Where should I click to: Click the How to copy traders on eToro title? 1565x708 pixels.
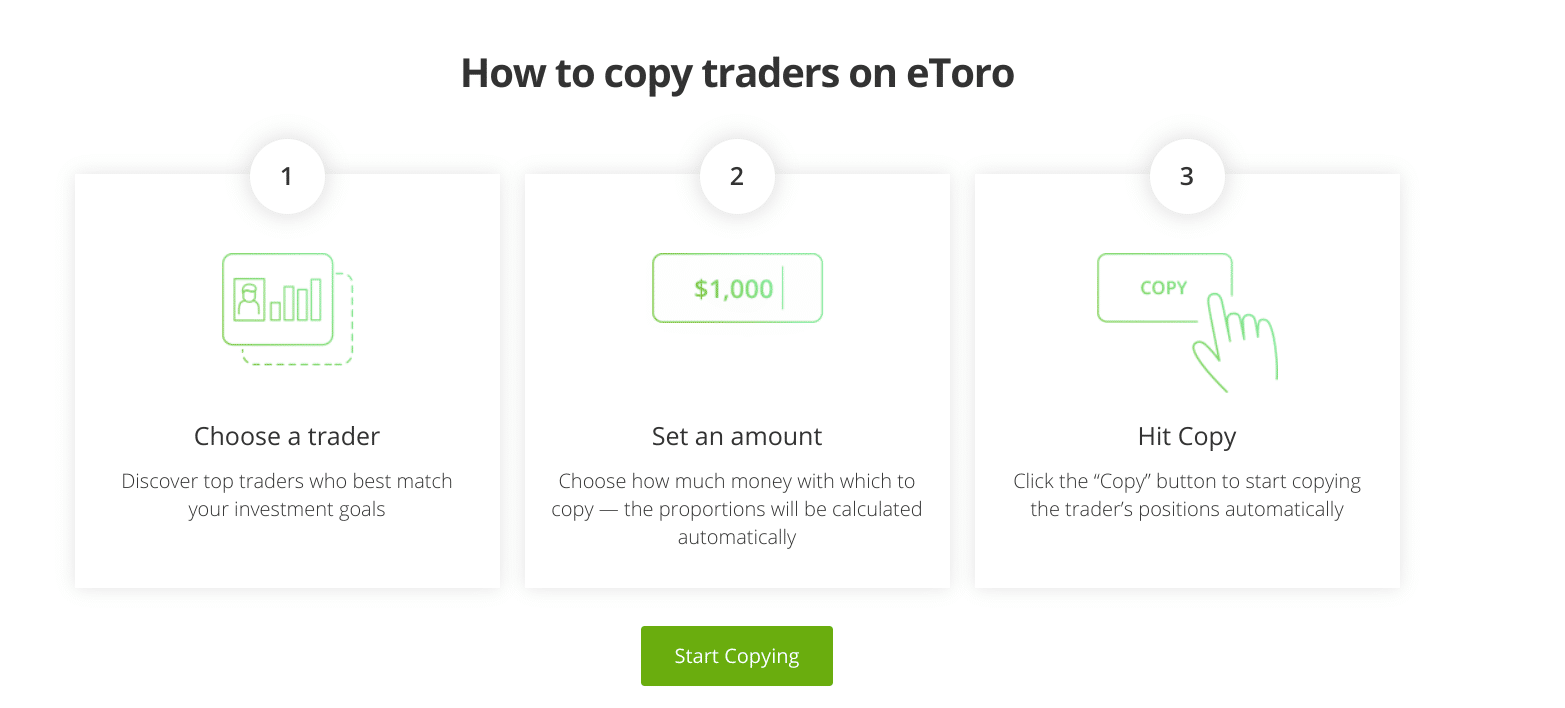tap(737, 73)
